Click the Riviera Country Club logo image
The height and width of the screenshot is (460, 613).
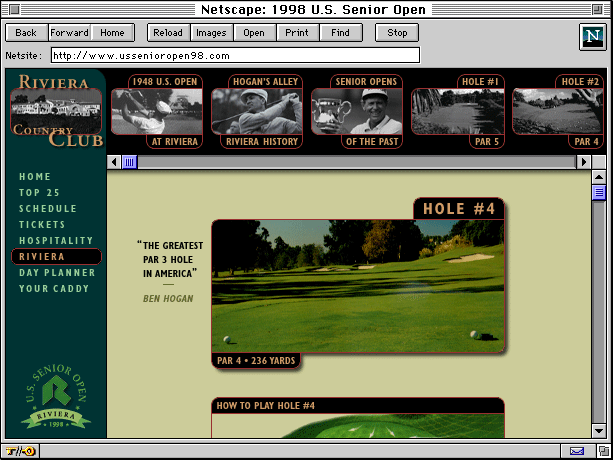[x=56, y=111]
